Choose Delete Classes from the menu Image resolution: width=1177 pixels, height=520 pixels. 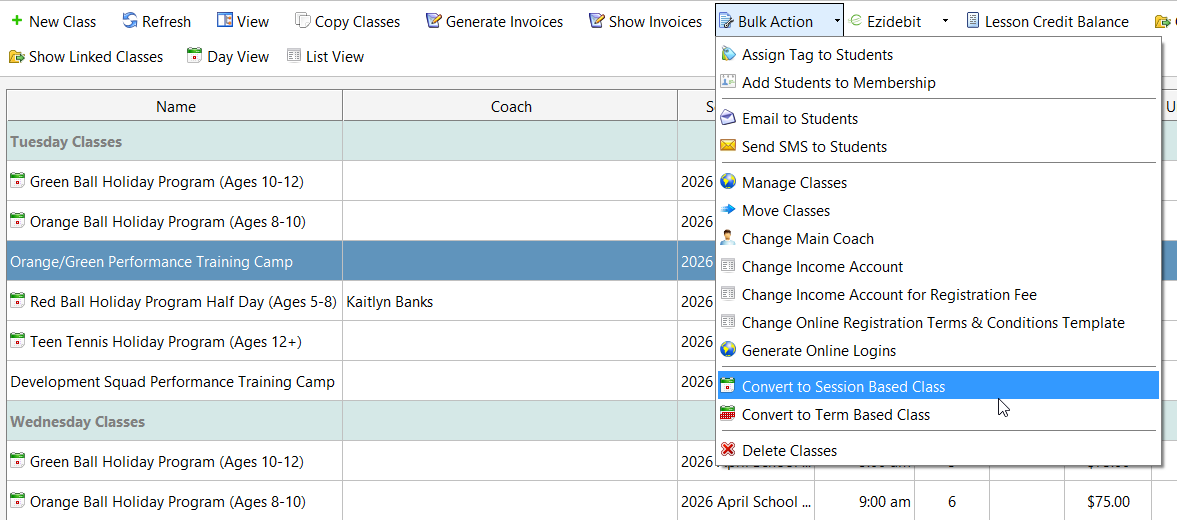point(789,451)
